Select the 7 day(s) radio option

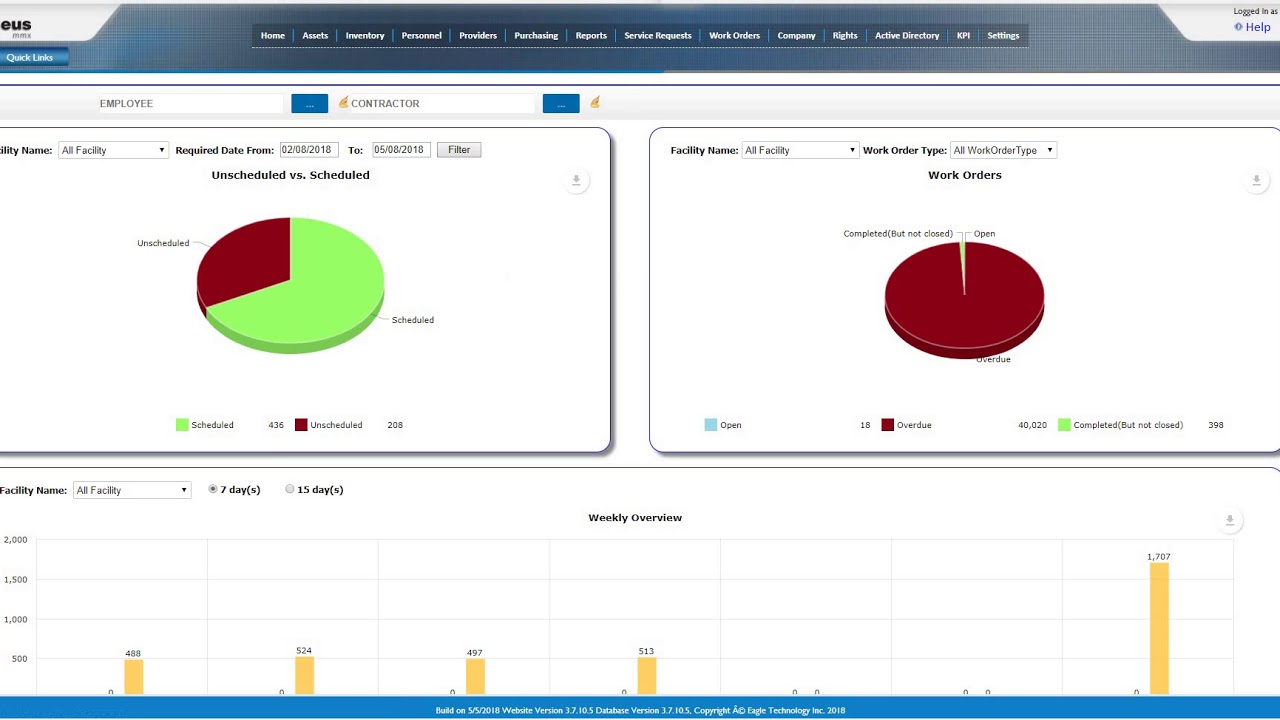tap(213, 490)
